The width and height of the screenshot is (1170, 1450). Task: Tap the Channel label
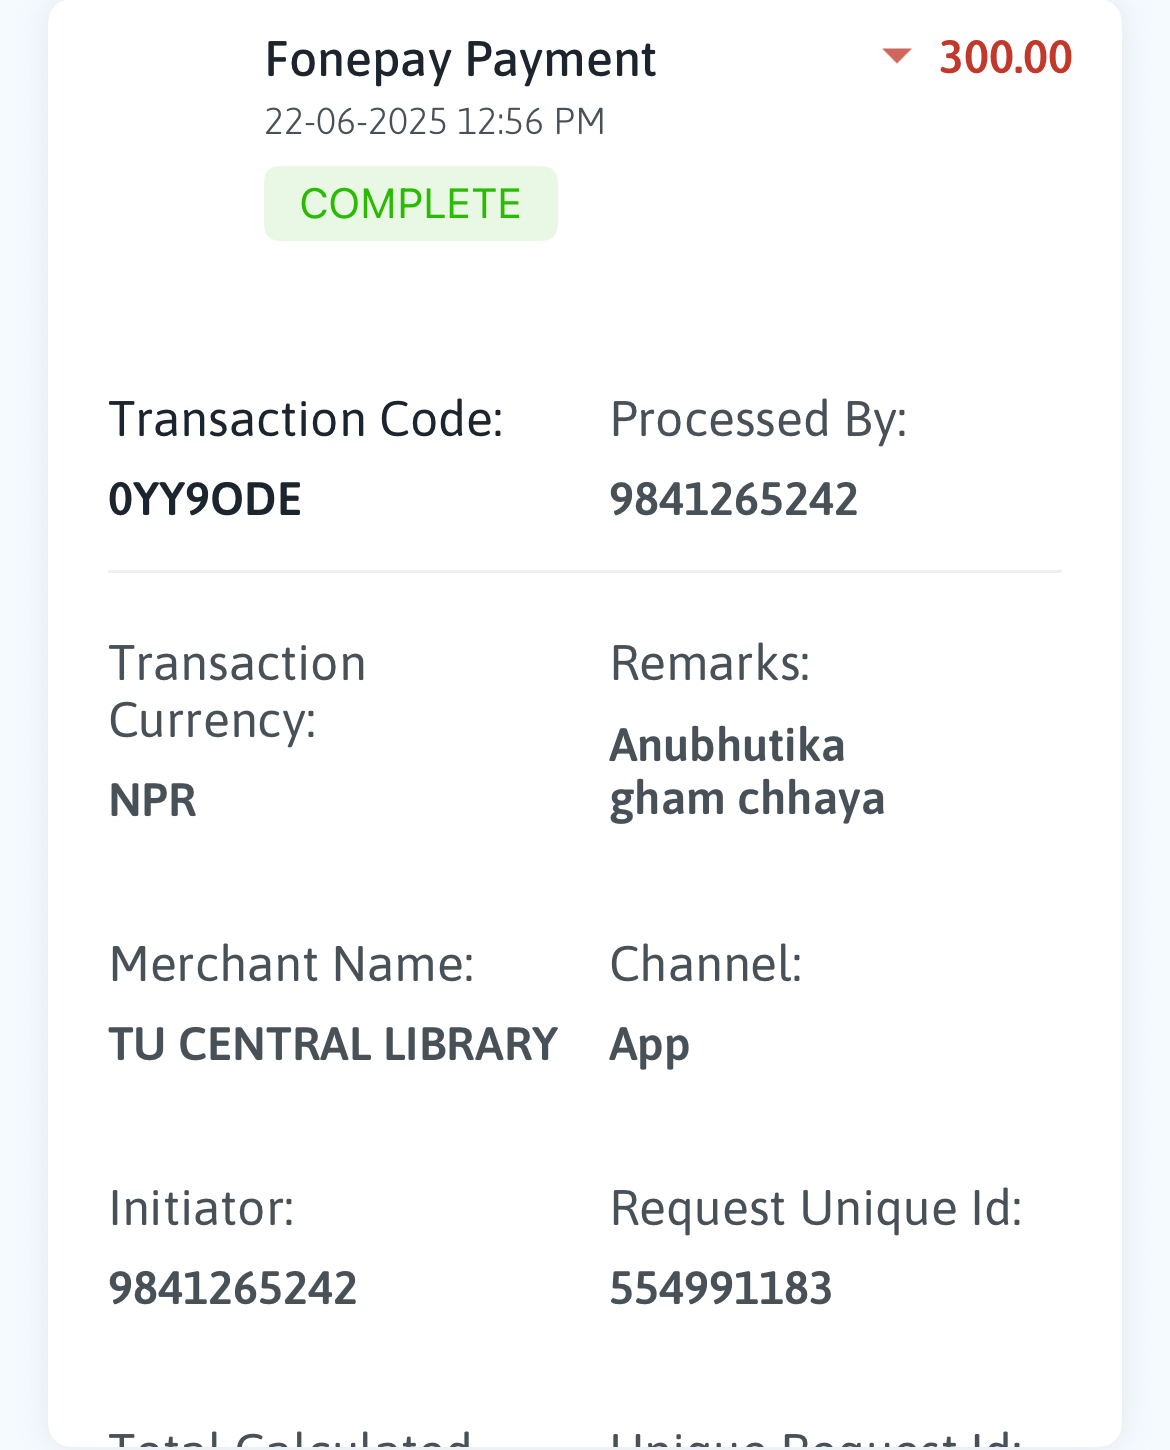tap(706, 965)
